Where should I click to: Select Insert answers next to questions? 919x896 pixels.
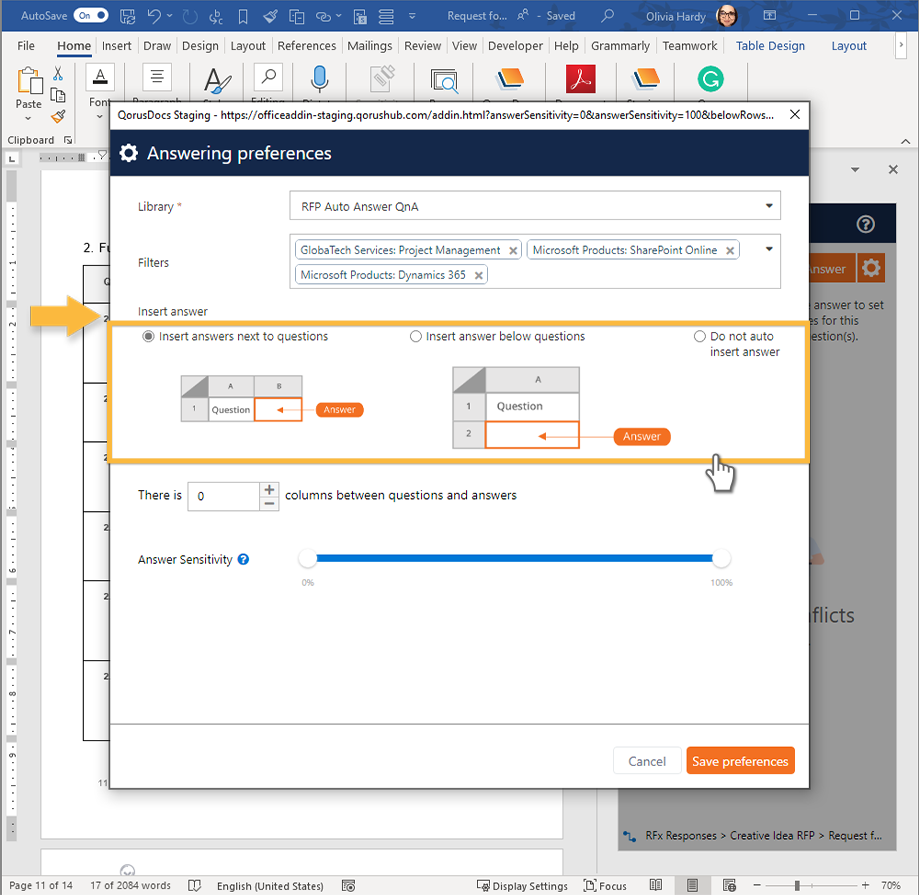(148, 336)
